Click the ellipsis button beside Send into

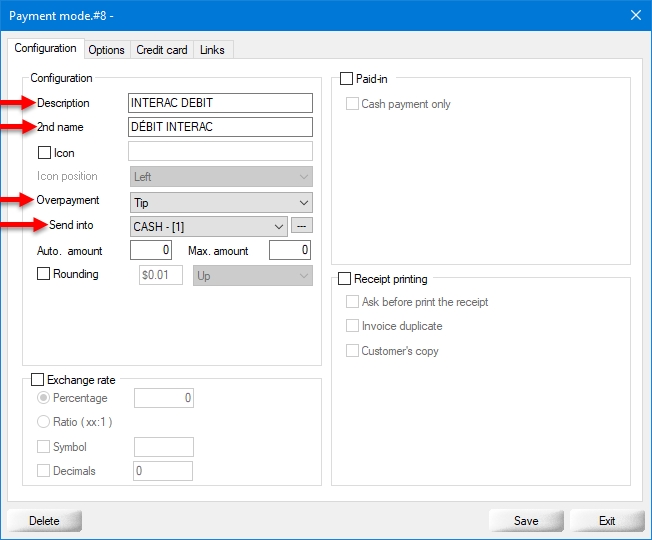coord(302,226)
